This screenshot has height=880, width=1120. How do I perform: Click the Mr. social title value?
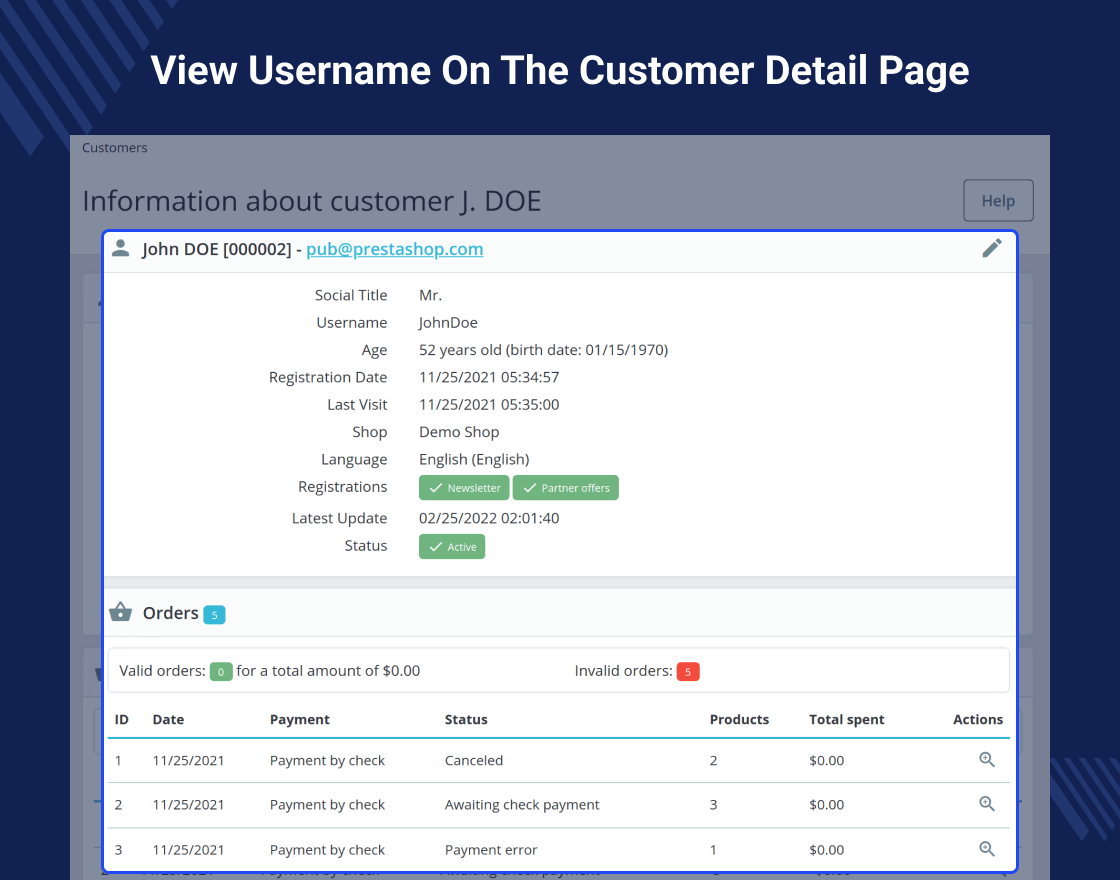[x=430, y=295]
